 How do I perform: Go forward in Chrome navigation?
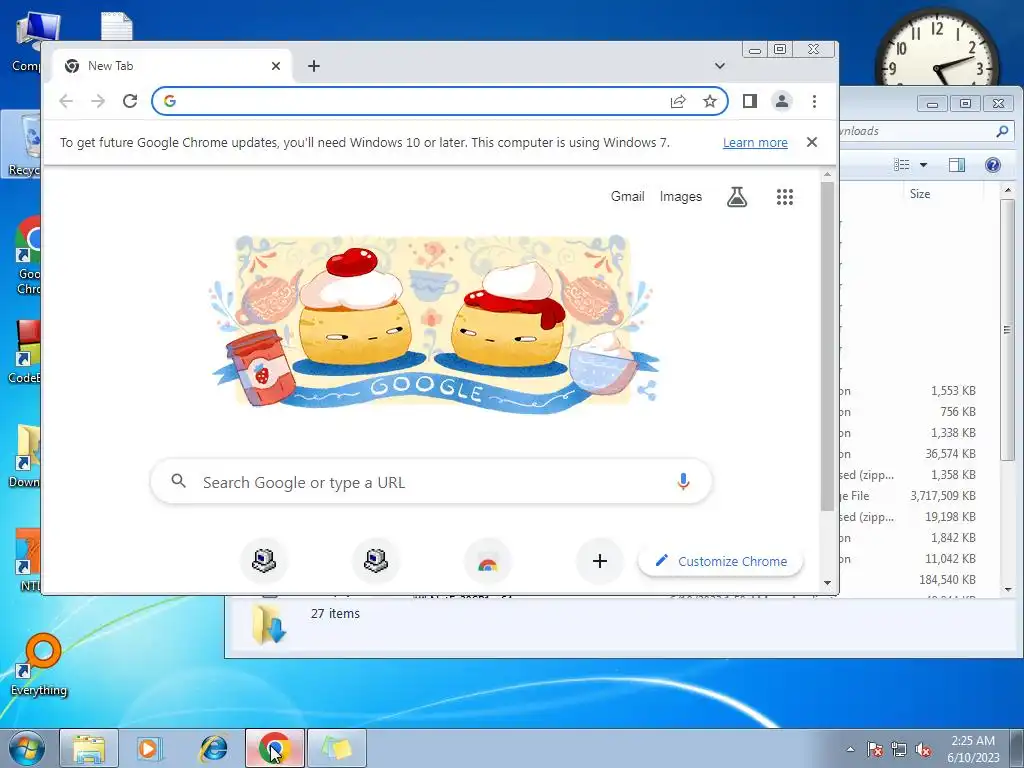pos(98,101)
